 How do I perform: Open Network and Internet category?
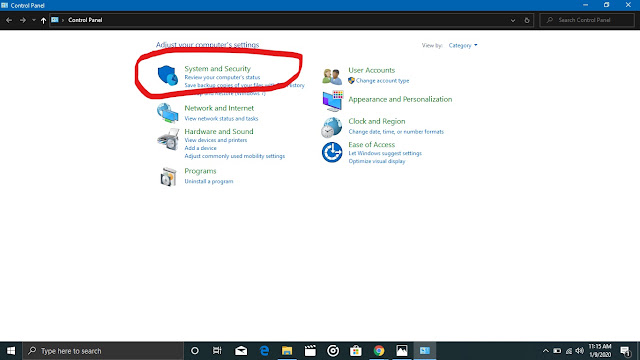(219, 108)
